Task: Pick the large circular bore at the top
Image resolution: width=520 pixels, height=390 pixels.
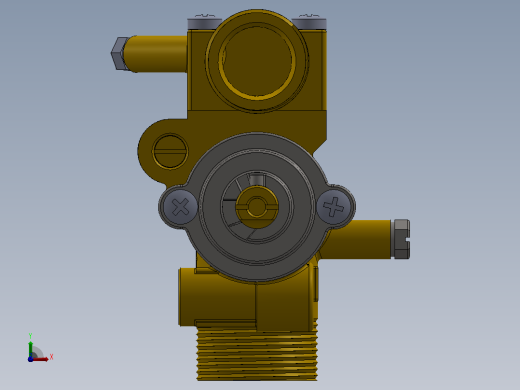Action: [257, 61]
